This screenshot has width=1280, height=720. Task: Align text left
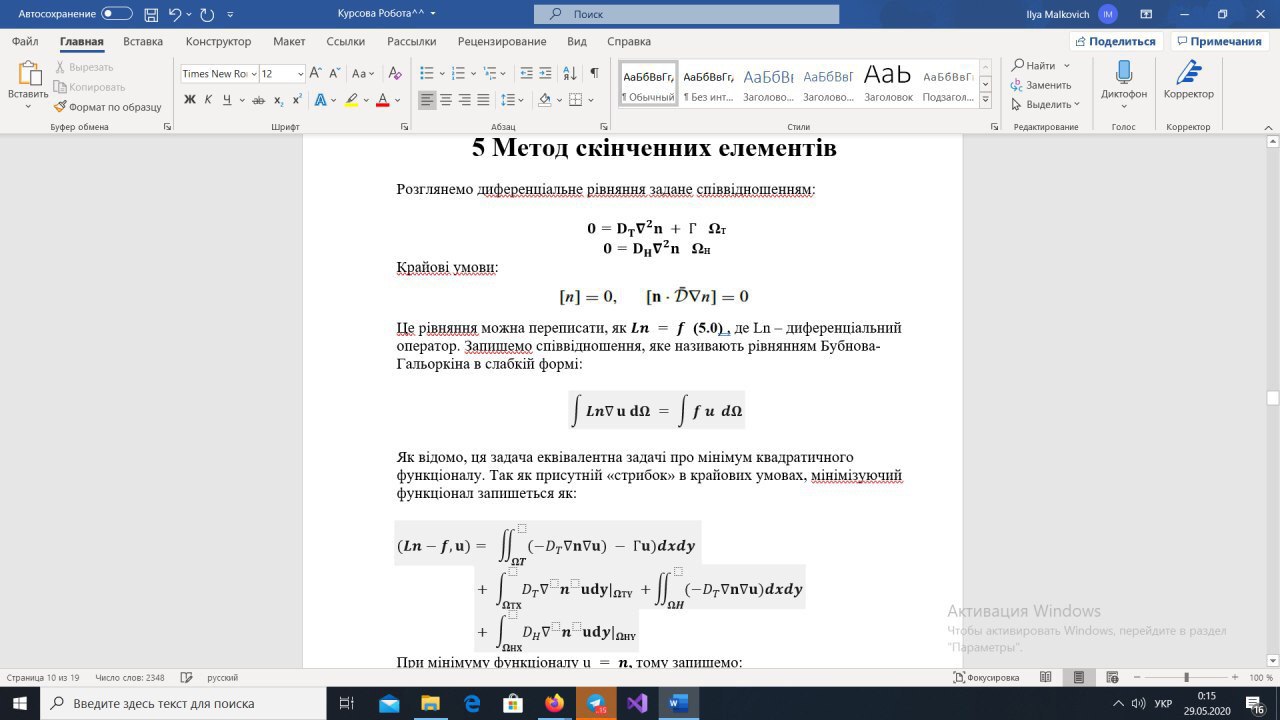tap(427, 100)
